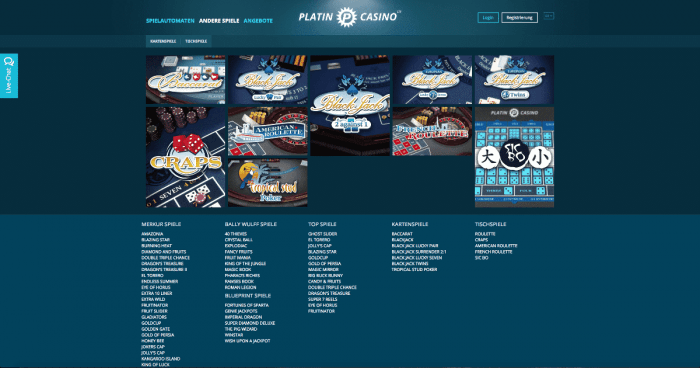Viewport: 700px width, 368px height.
Task: Click Kangaroo Island link
Action: point(161,359)
